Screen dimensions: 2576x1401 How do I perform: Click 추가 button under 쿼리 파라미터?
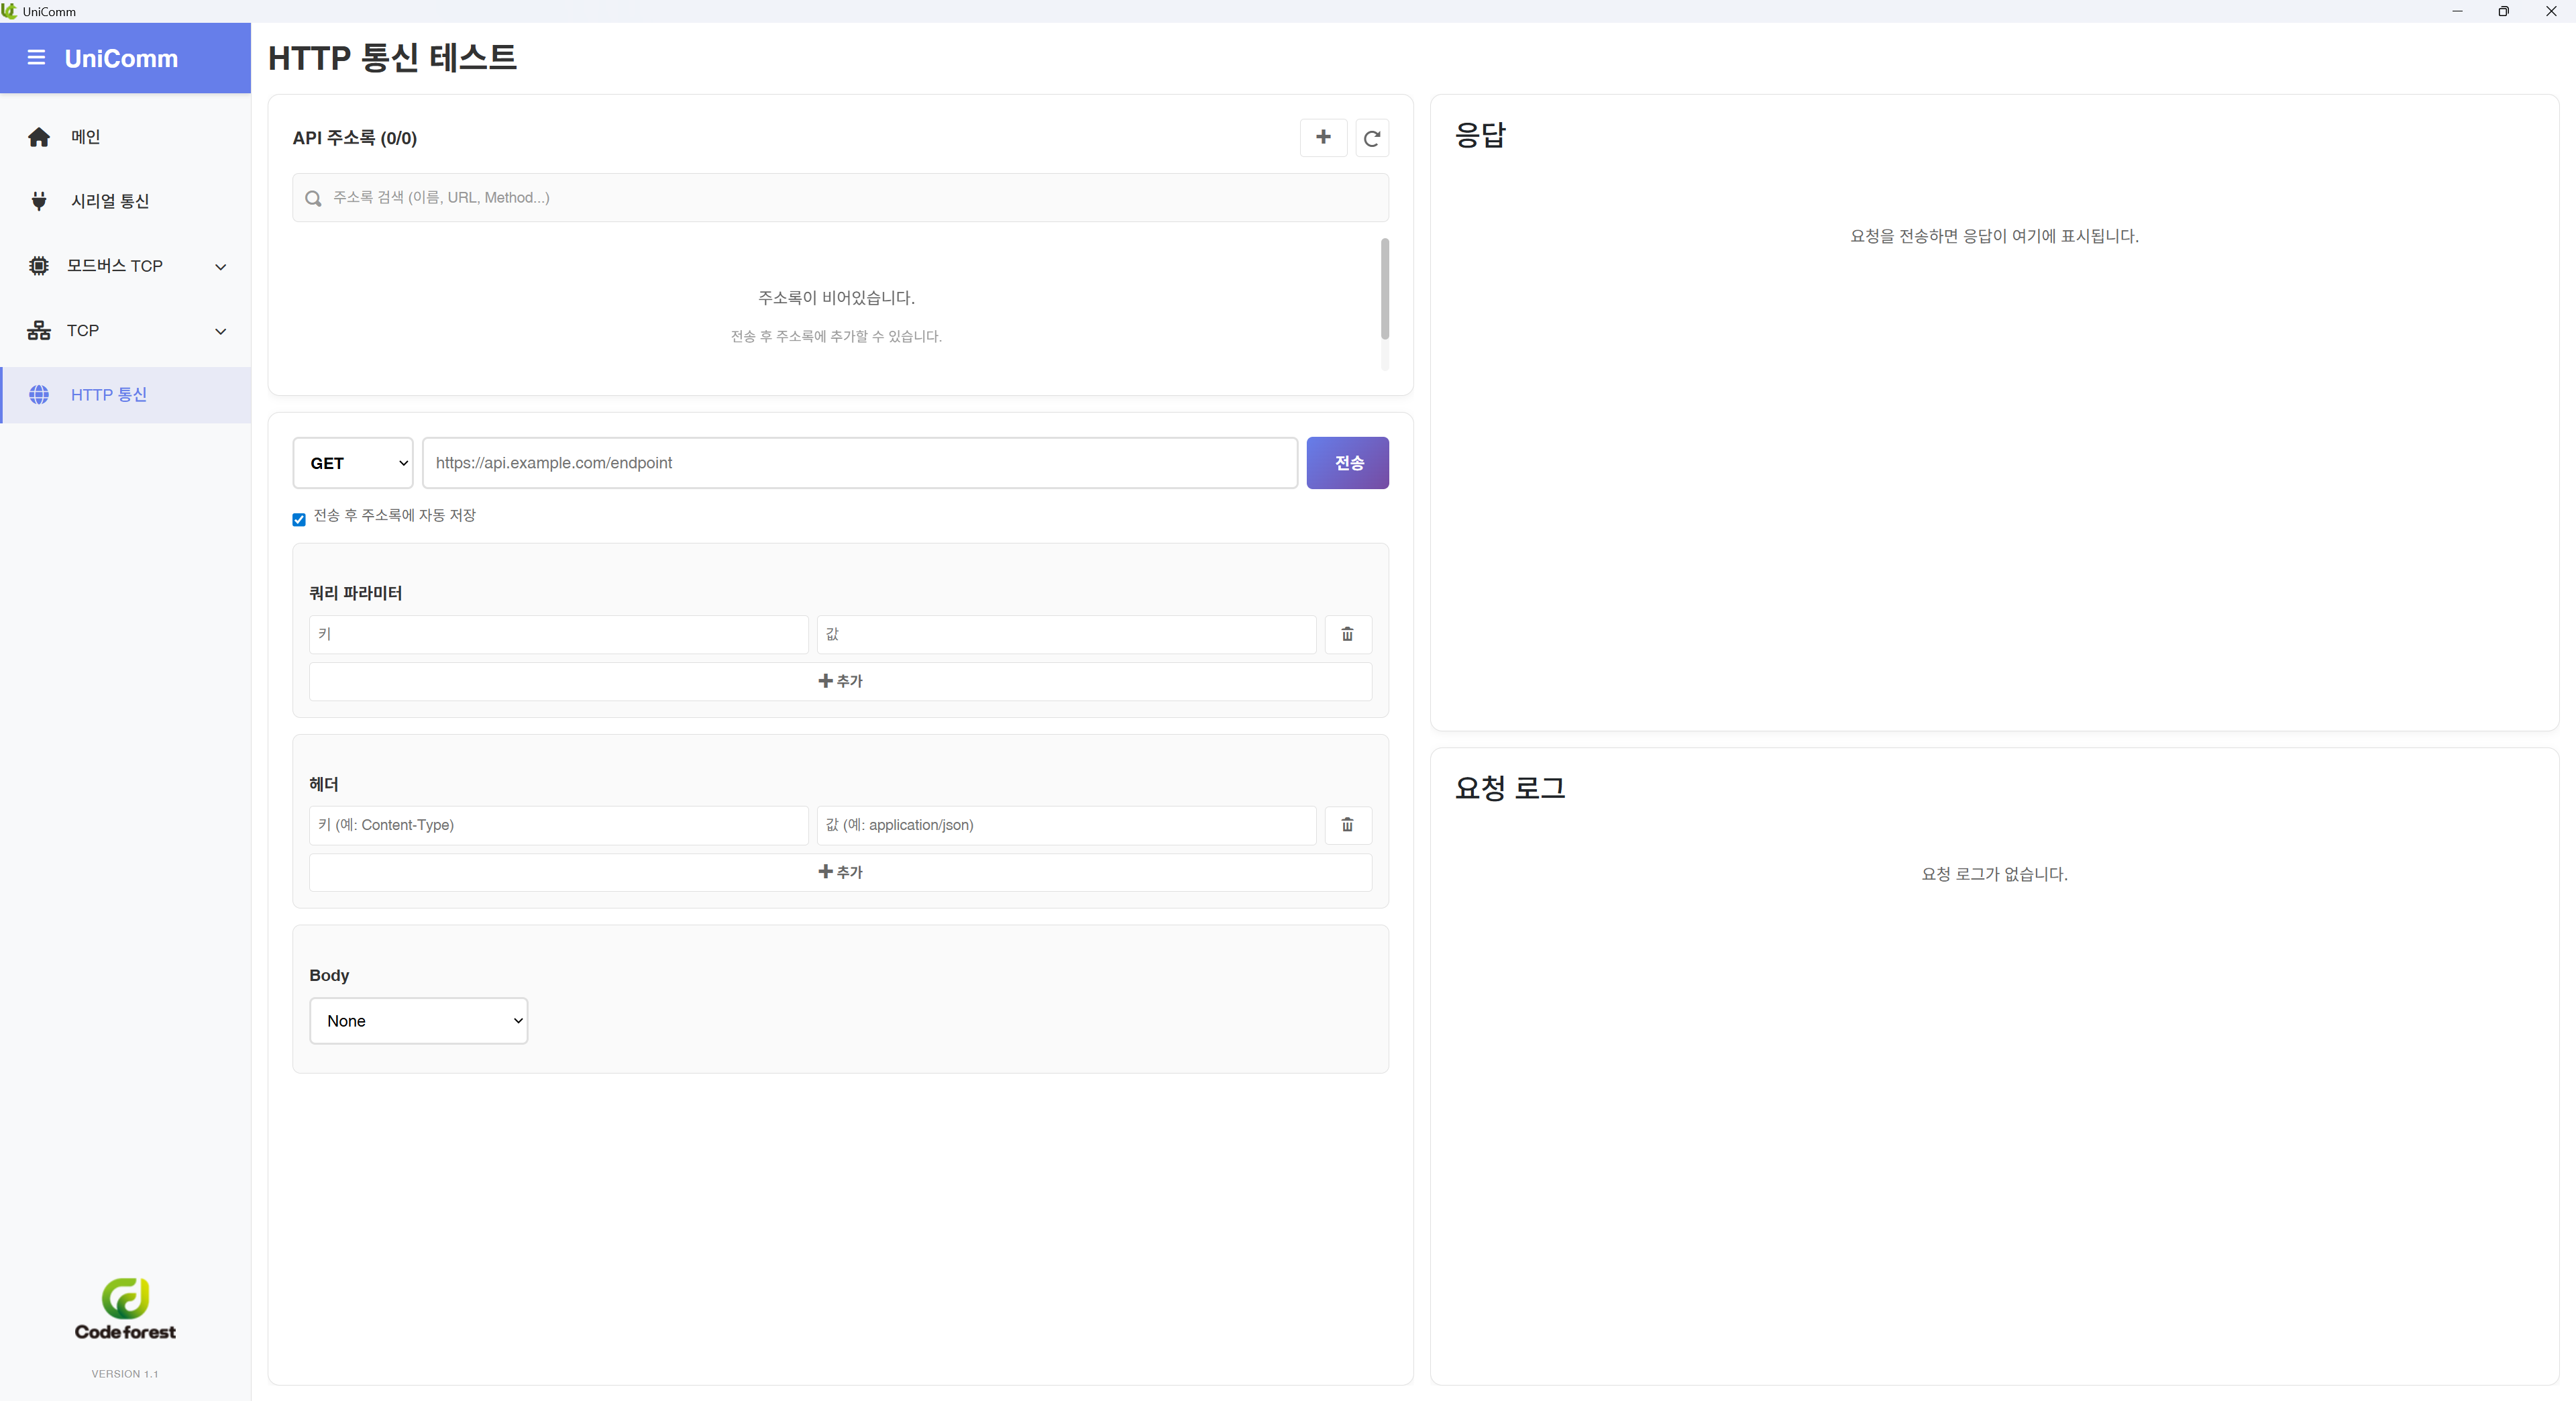(840, 681)
